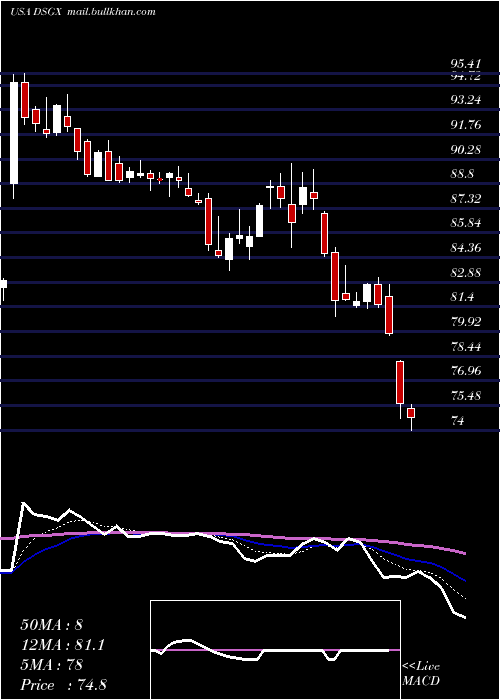The width and height of the screenshot is (500, 700).
Task: Click the 'USA DSGX' ticker label
Action: (38, 12)
